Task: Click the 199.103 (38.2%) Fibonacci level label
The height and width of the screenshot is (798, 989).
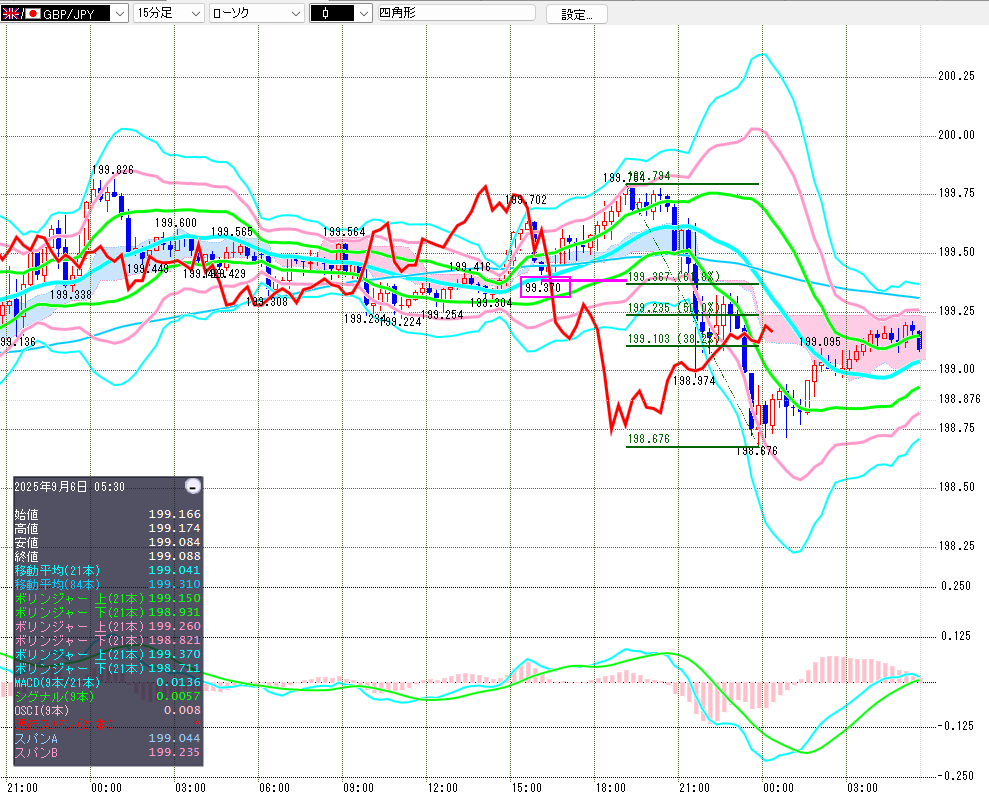Action: (x=674, y=338)
